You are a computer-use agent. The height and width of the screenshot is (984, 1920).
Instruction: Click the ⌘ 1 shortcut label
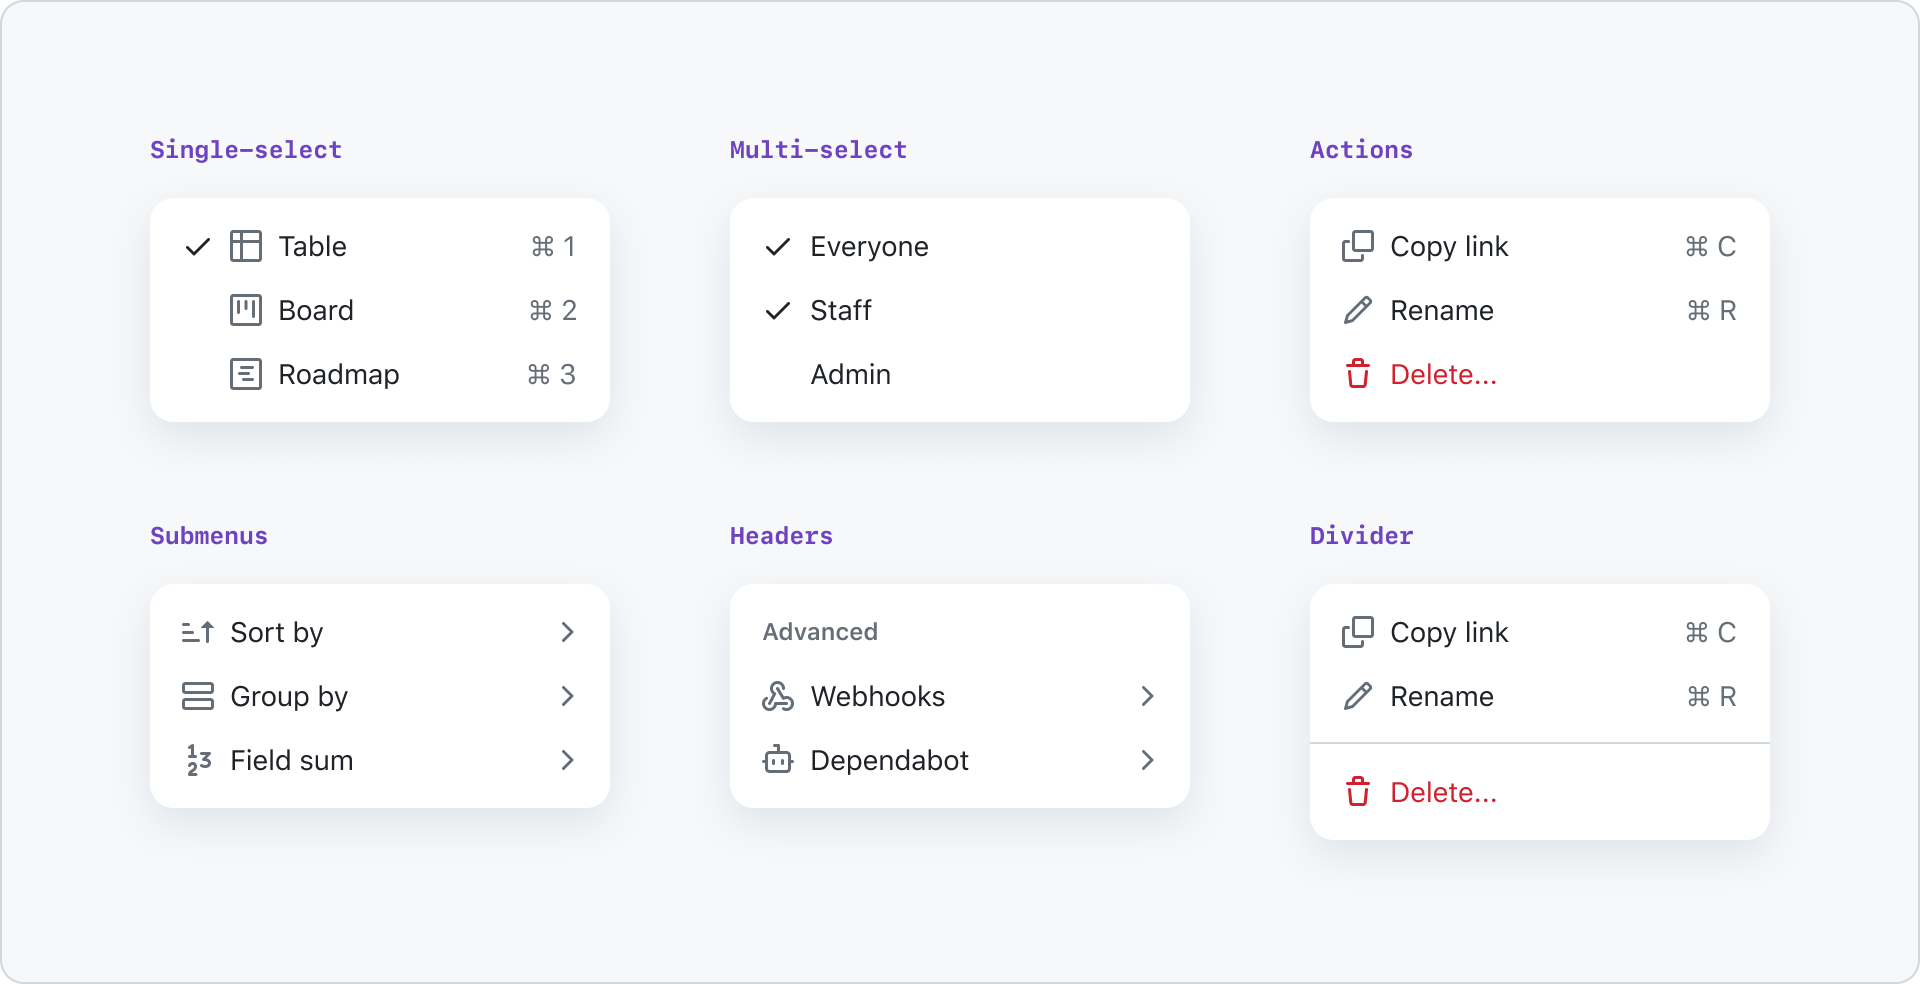click(553, 246)
